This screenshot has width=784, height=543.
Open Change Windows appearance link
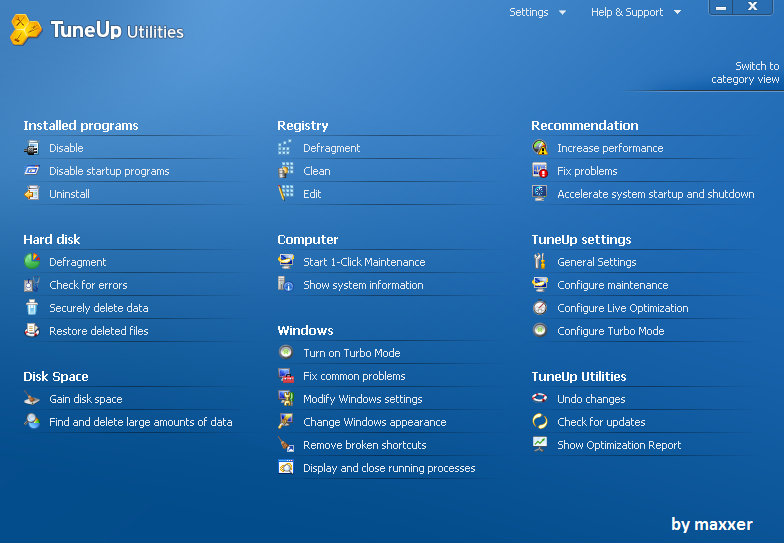coord(374,422)
